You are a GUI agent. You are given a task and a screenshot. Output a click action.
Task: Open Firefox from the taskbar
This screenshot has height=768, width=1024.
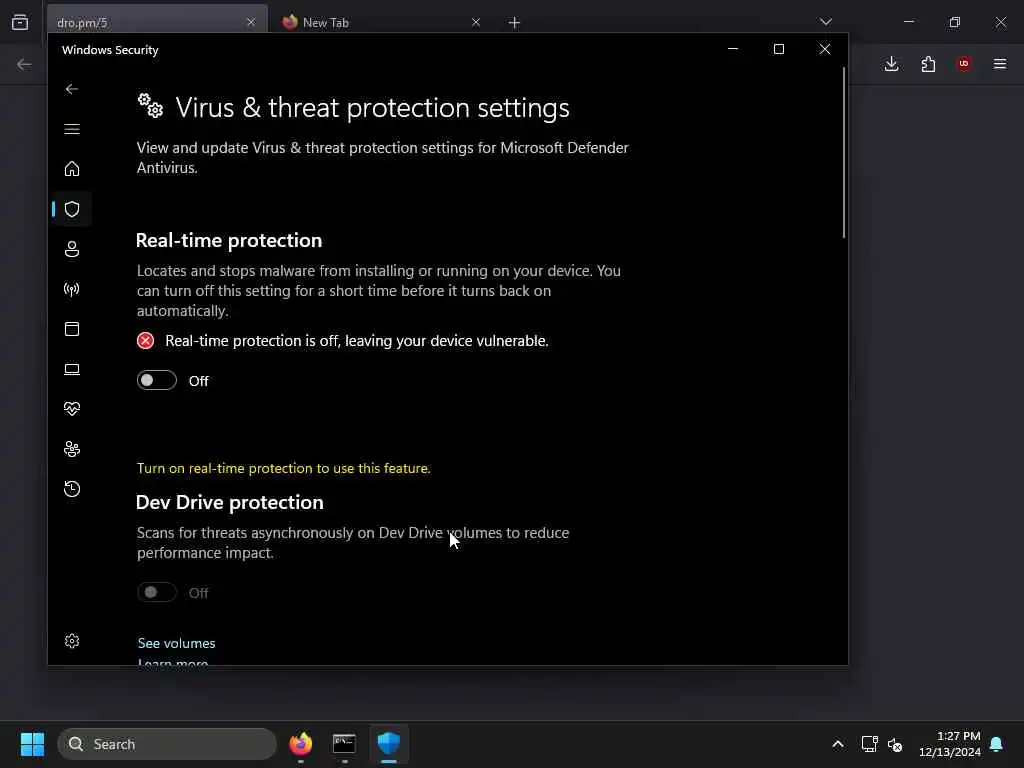click(301, 744)
